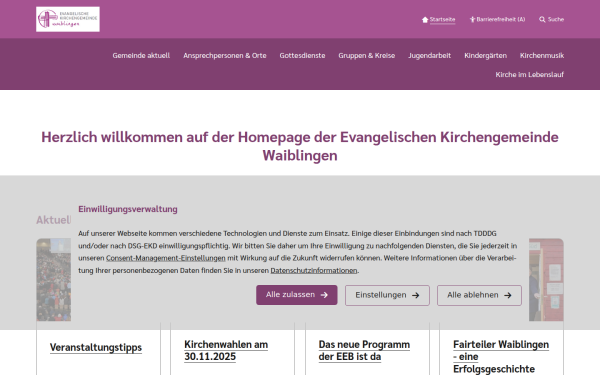Open the Kirchenmusik menu
This screenshot has height=375, width=600.
(542, 55)
